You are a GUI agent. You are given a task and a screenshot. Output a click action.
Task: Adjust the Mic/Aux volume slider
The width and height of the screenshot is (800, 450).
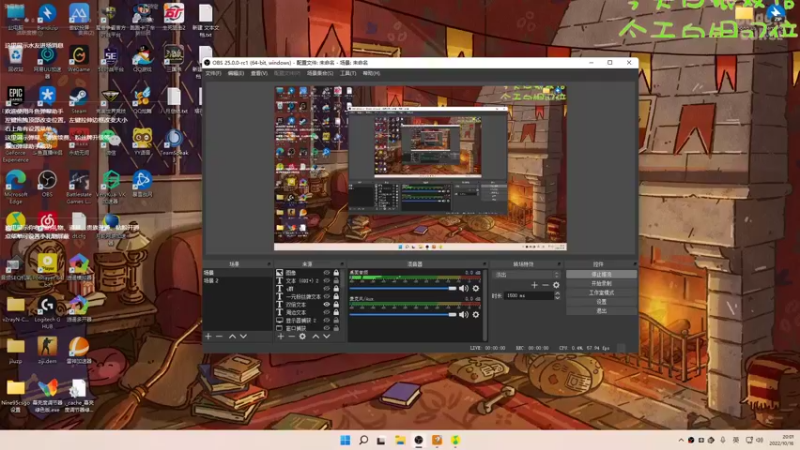tap(403, 315)
